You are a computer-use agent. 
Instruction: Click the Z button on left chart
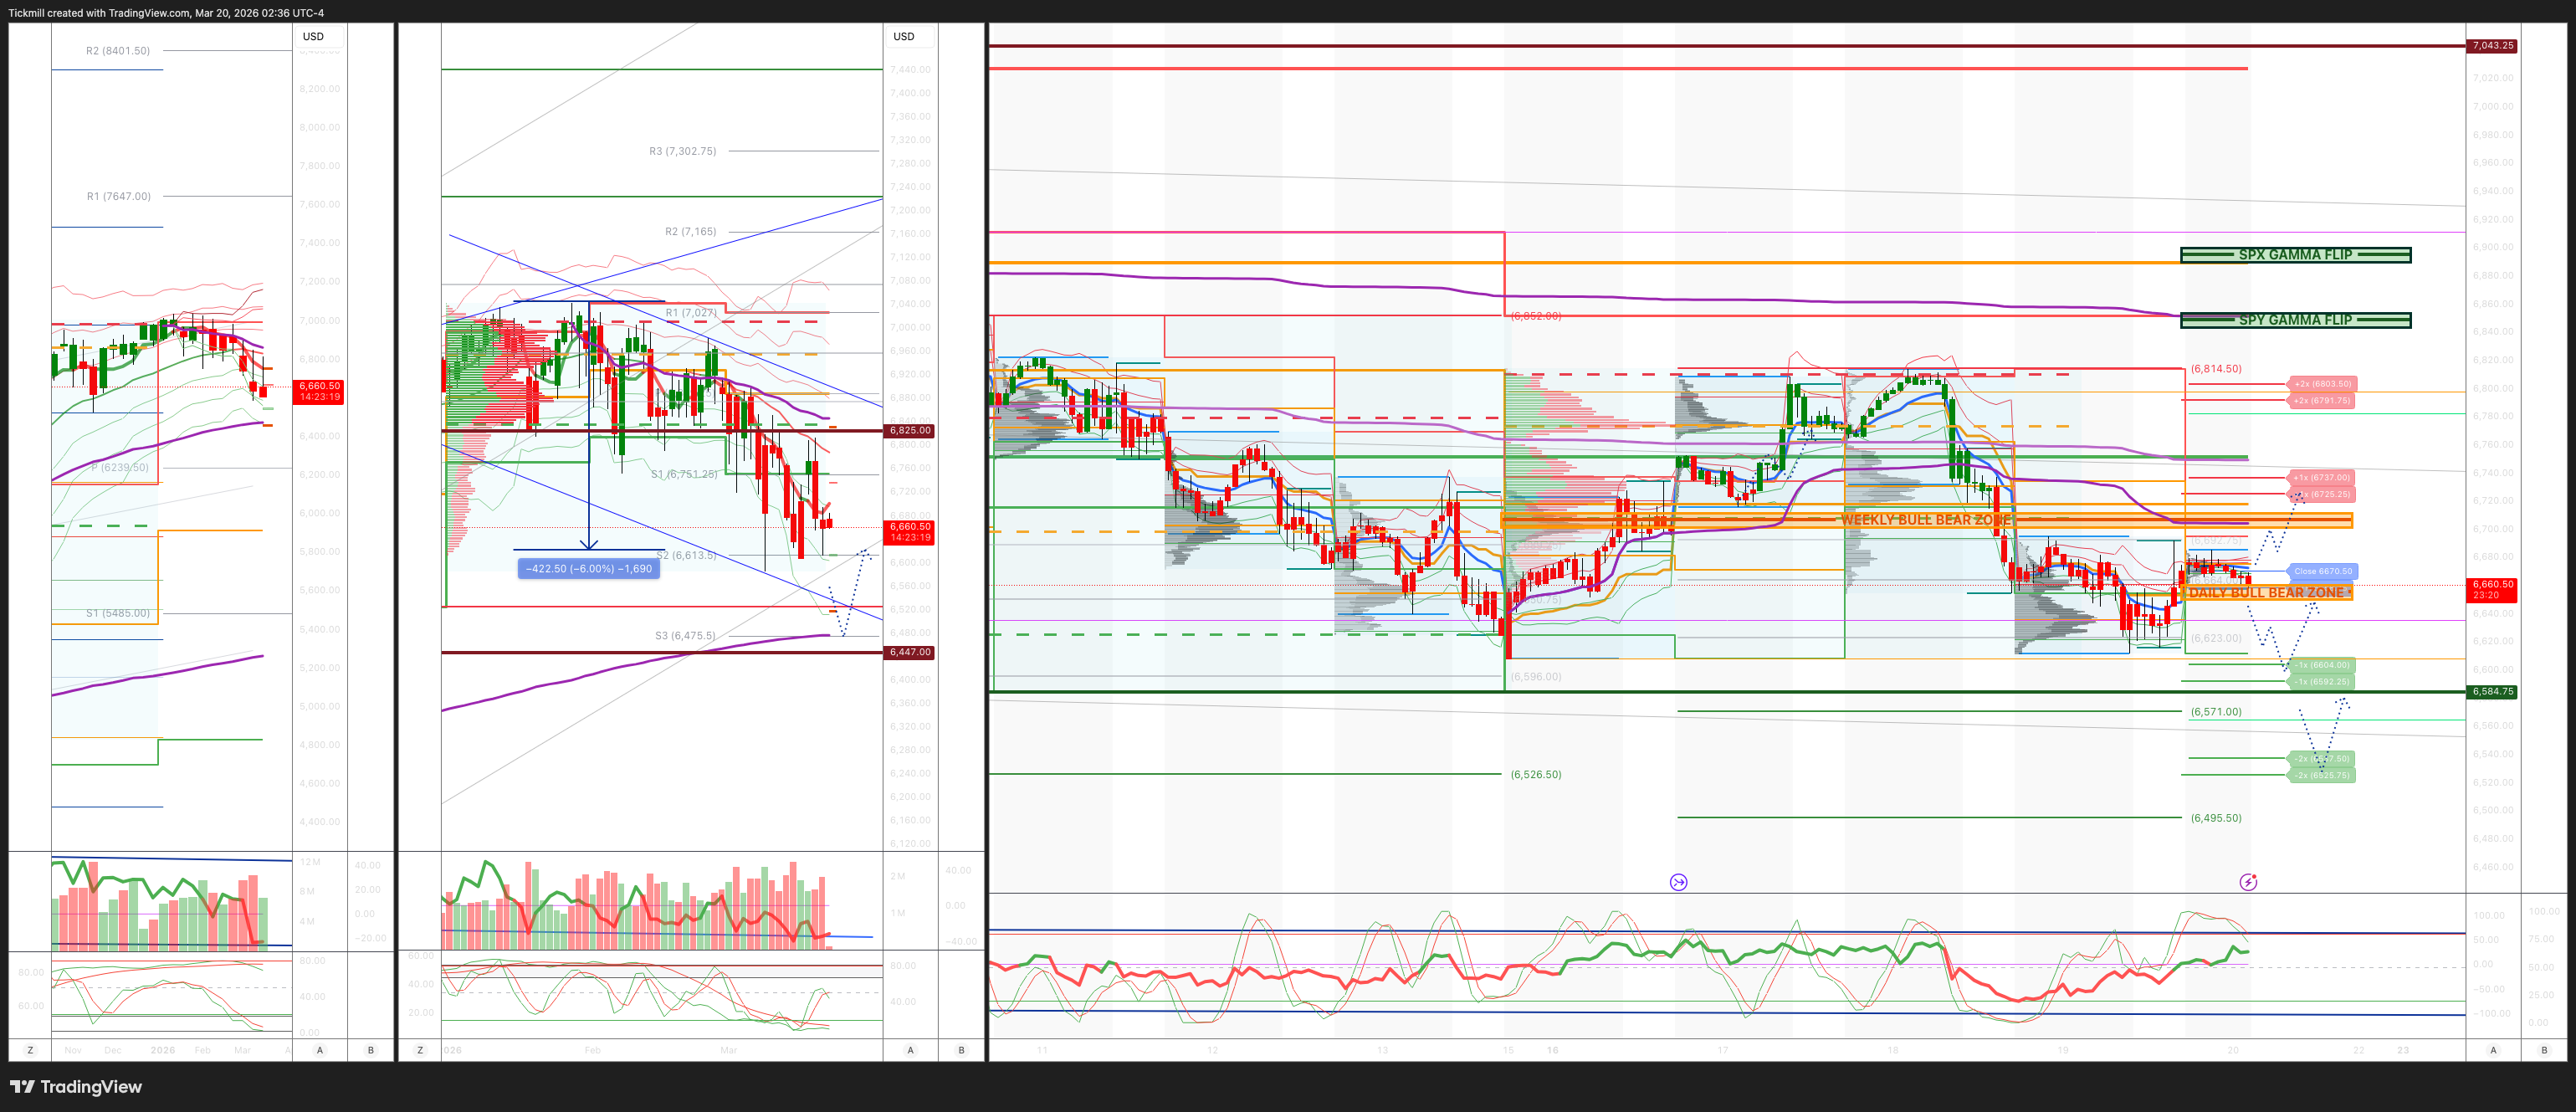point(30,1050)
